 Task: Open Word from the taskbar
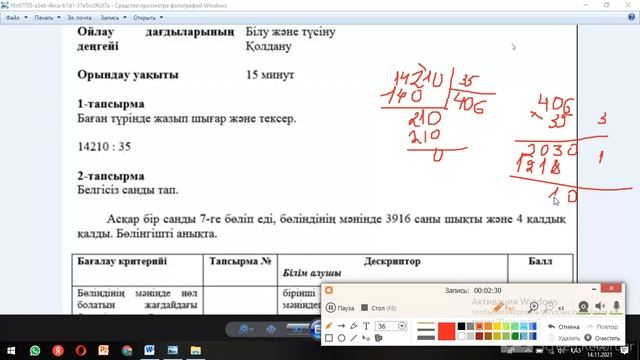pyautogui.click(x=149, y=351)
